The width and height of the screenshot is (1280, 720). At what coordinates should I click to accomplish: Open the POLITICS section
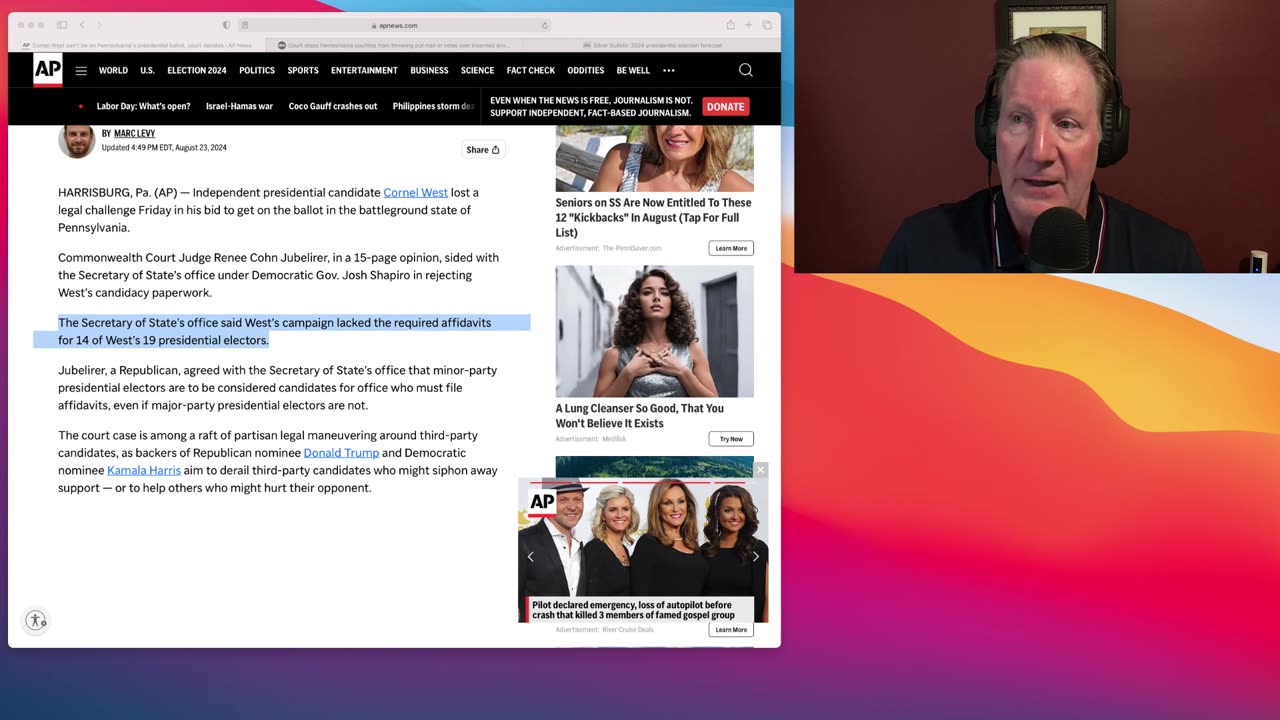coord(257,71)
